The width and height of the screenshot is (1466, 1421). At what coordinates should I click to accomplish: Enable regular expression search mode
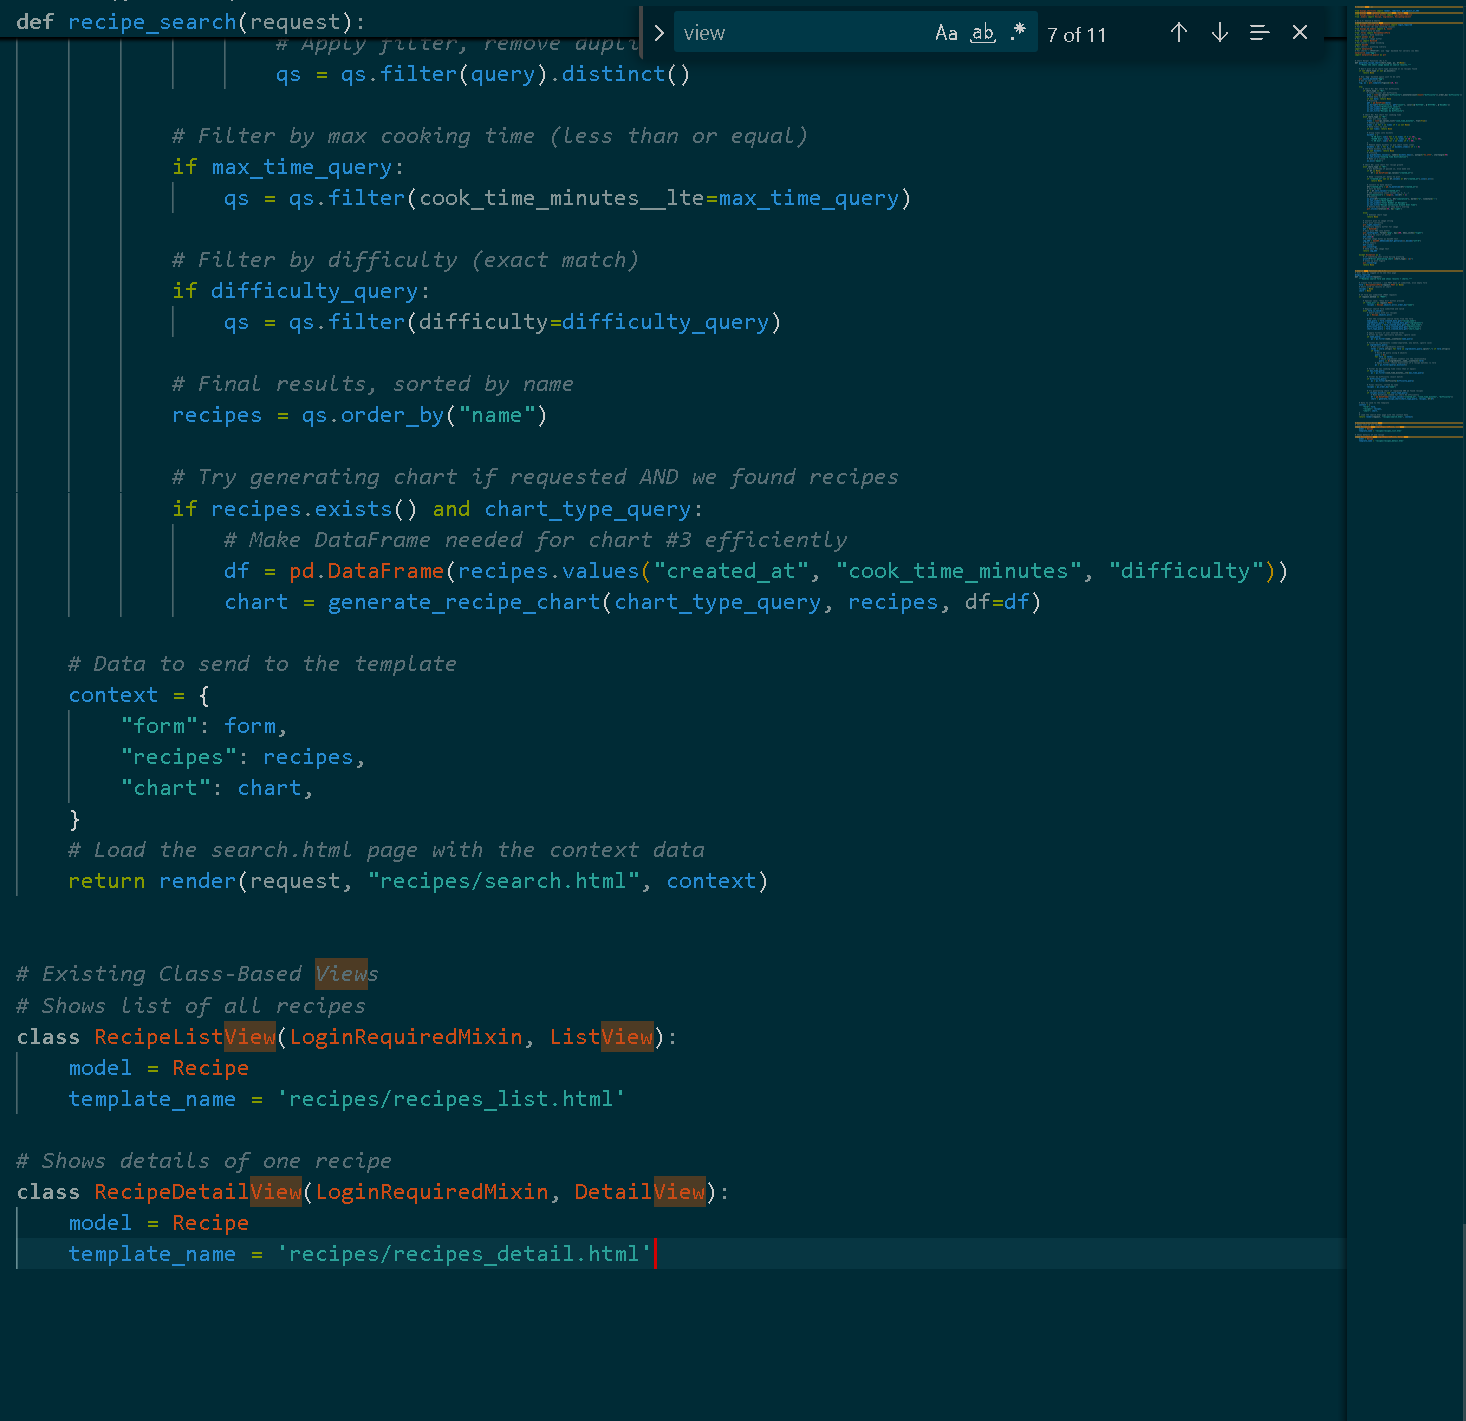coord(1019,32)
